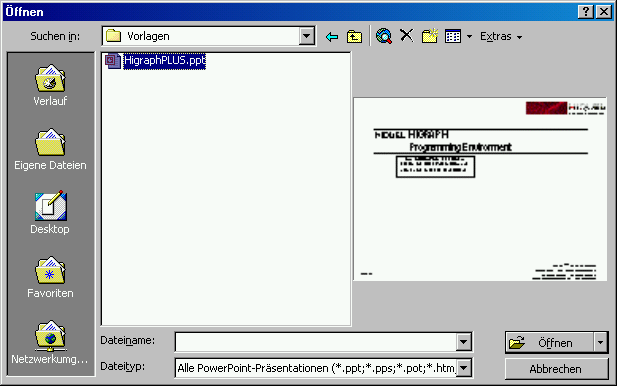This screenshot has height=386, width=617.
Task: Open the Öffnen button's dropdown arrow
Action: tap(600, 343)
